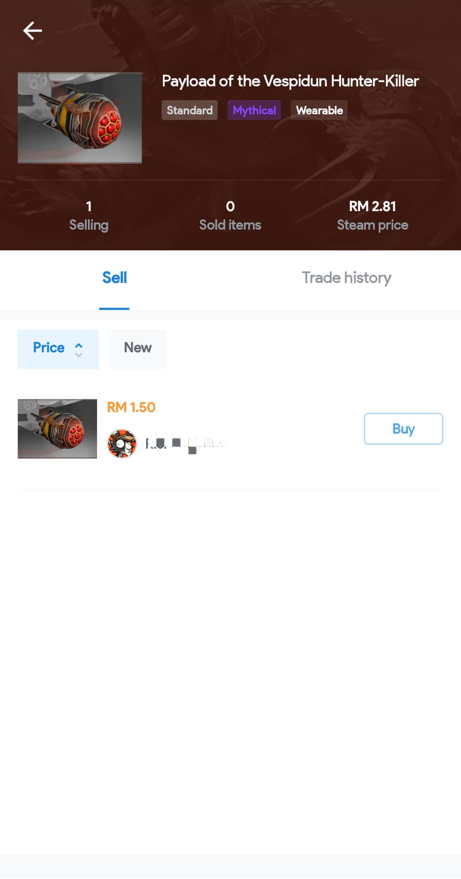View the Selling count stat
Viewport: 461px width, 879px height.
tap(89, 216)
